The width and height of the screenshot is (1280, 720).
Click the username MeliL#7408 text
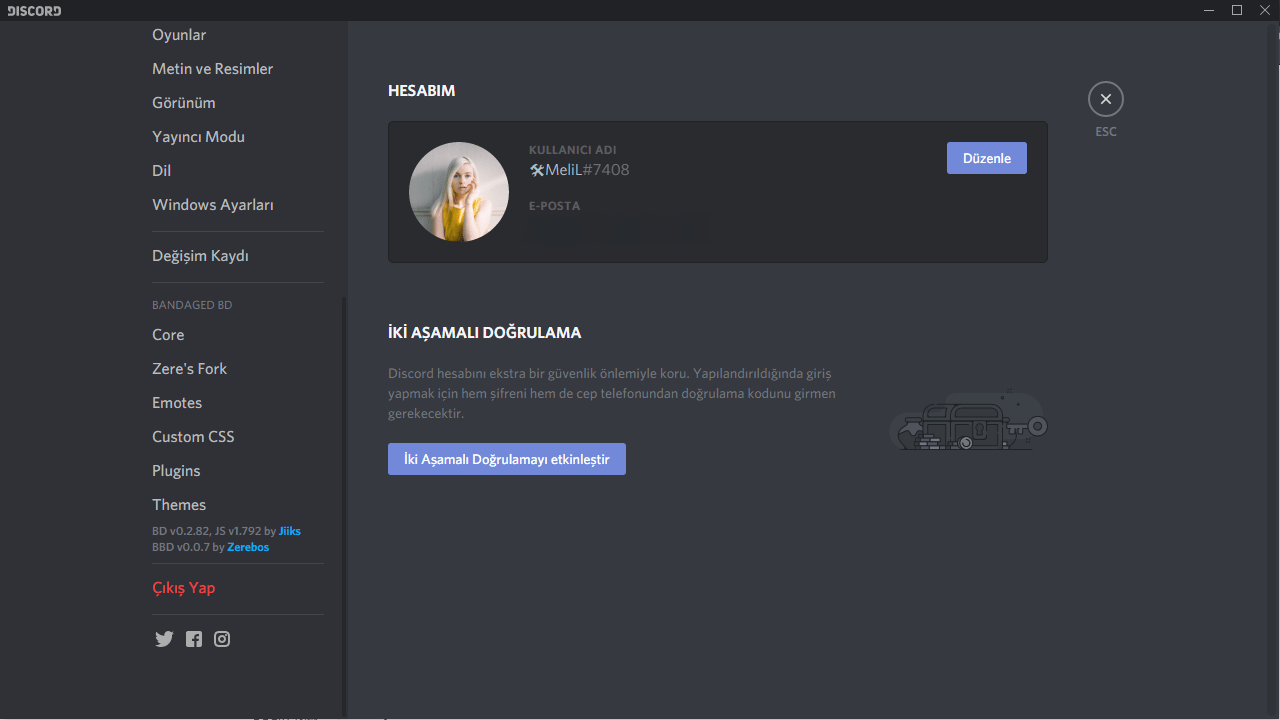coord(579,170)
